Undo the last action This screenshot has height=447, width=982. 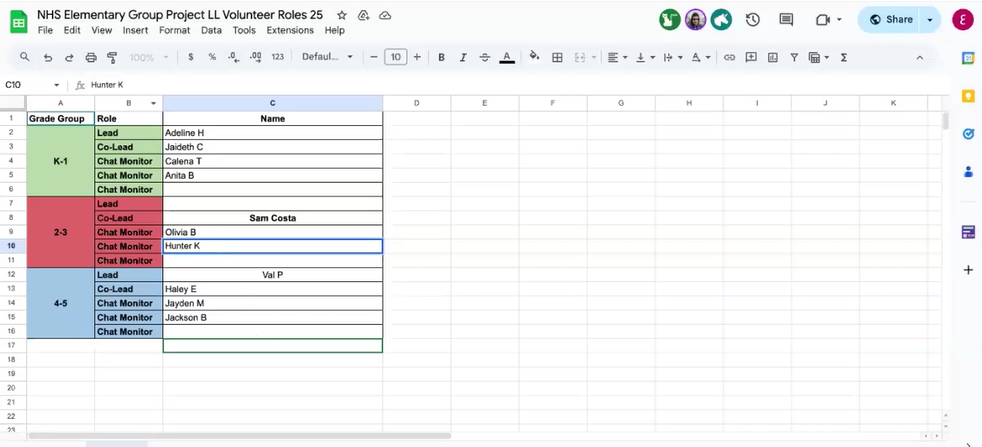click(48, 57)
